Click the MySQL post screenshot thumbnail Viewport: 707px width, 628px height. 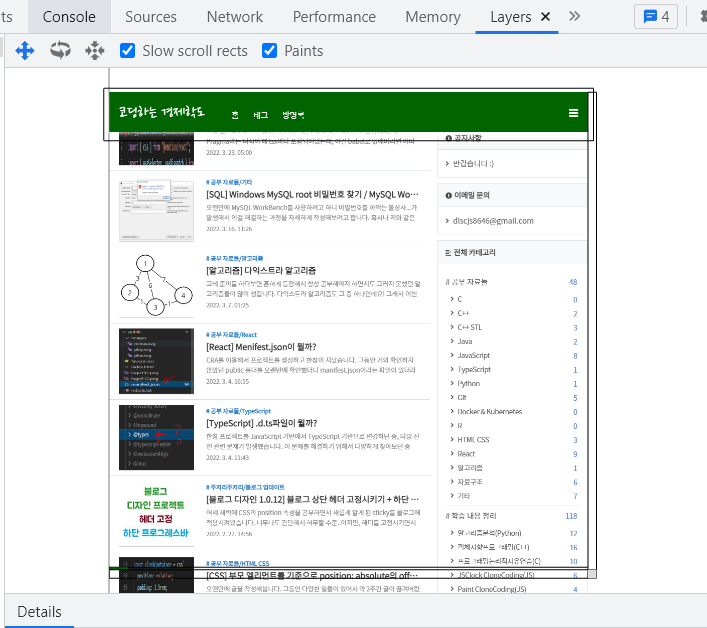[x=156, y=211]
